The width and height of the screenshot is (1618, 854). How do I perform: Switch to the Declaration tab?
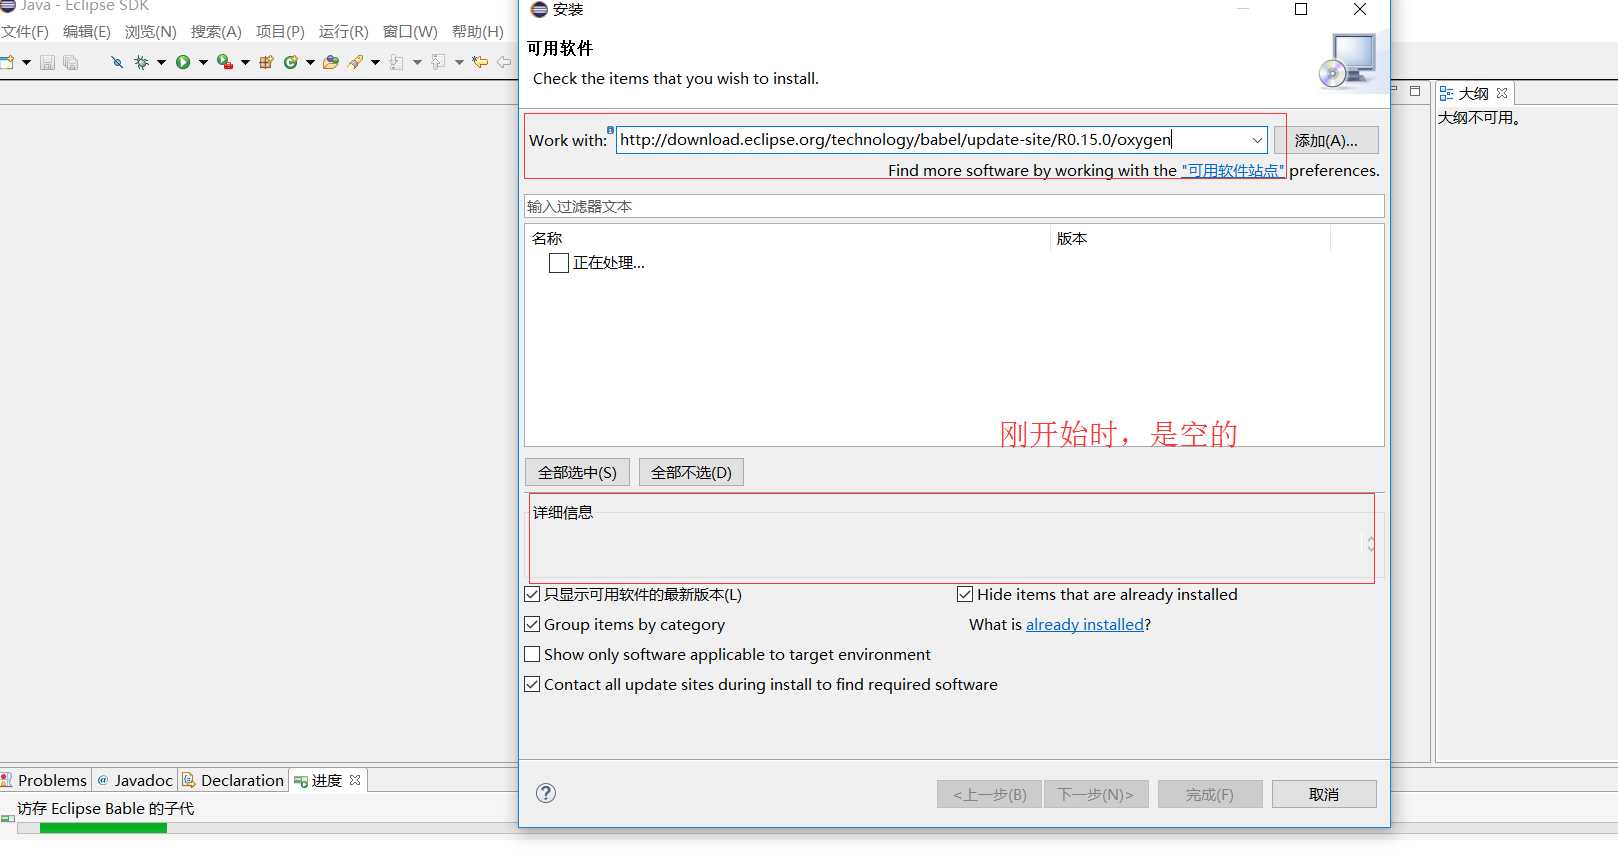click(233, 780)
